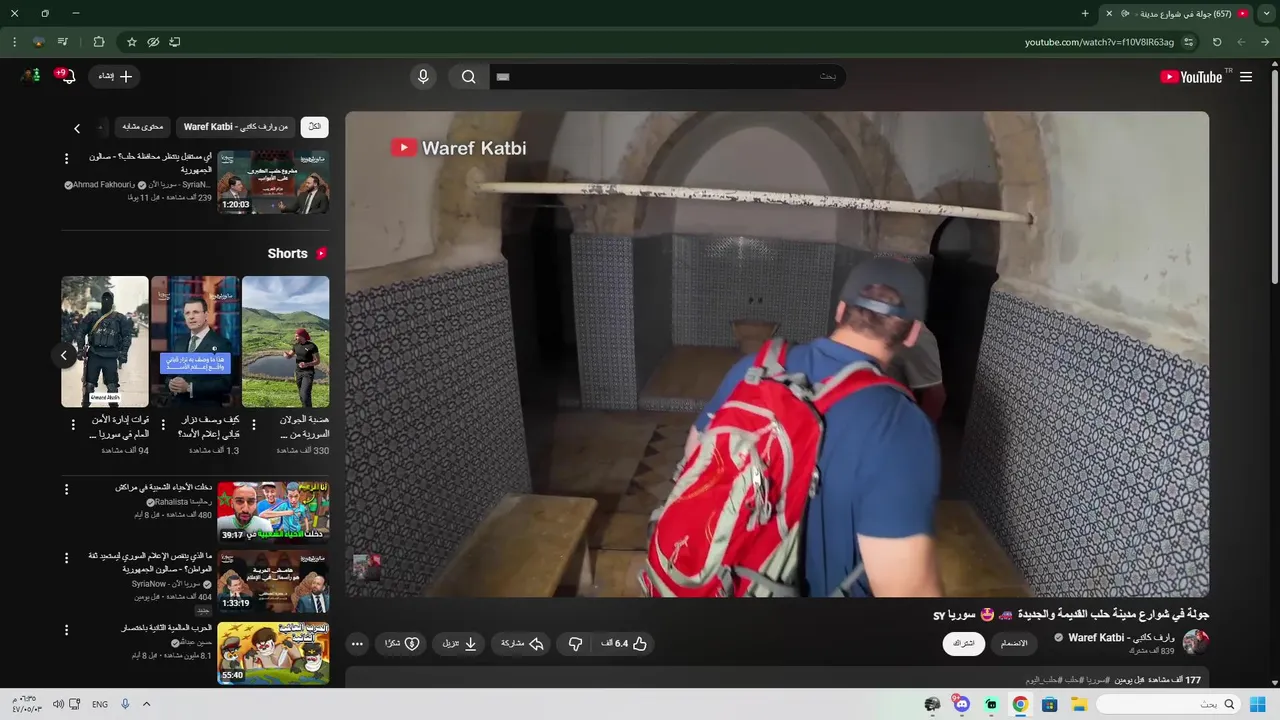
Task: Open the Golan Heights short thumbnail
Action: pos(285,342)
